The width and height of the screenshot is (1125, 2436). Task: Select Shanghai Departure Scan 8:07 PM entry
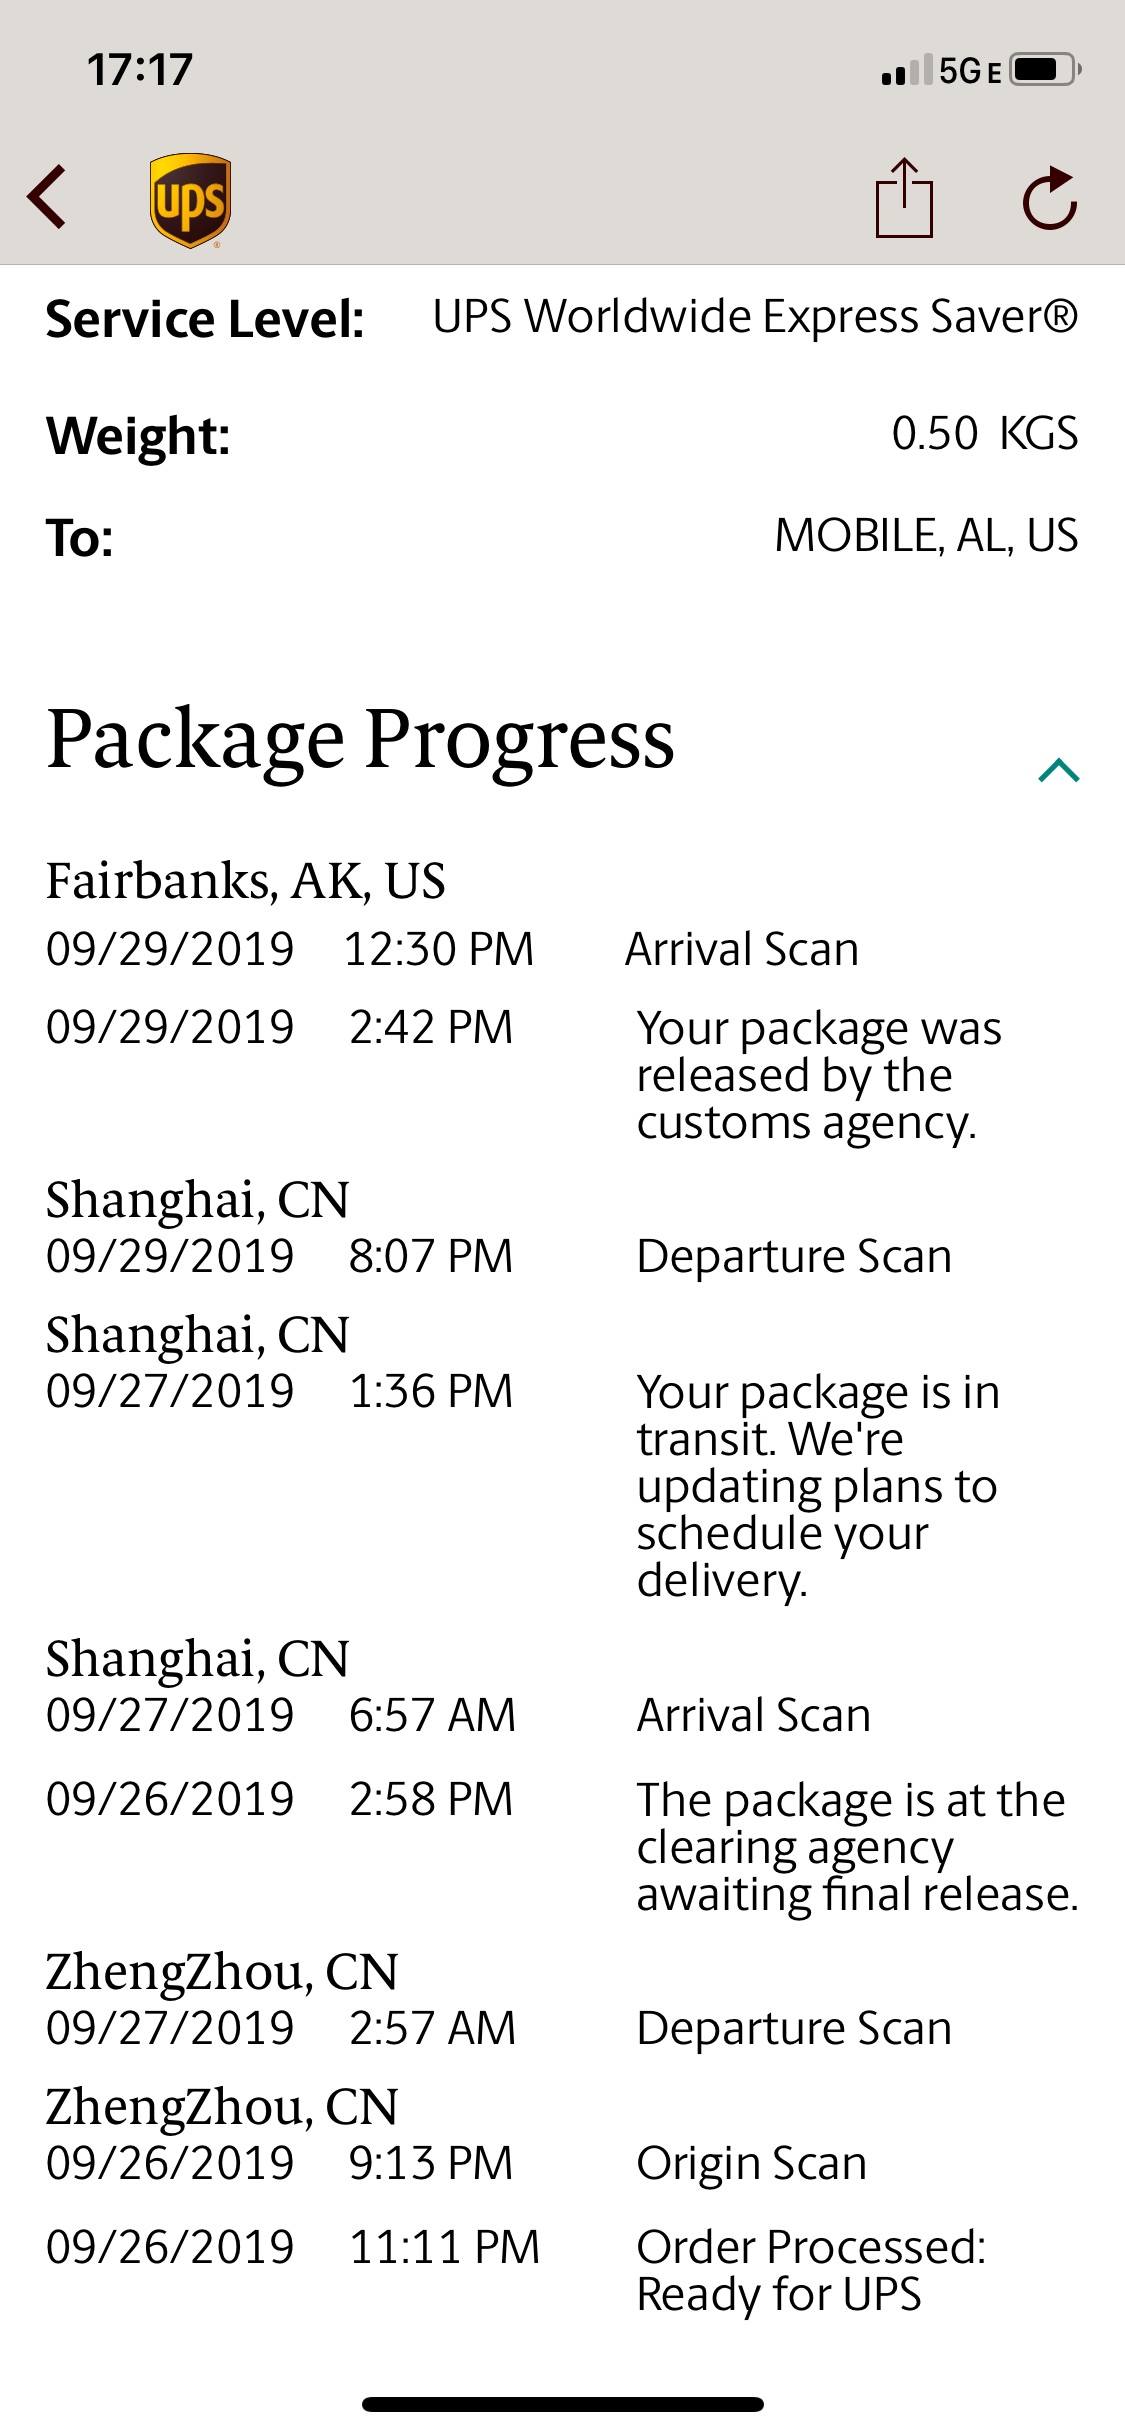coord(562,1256)
